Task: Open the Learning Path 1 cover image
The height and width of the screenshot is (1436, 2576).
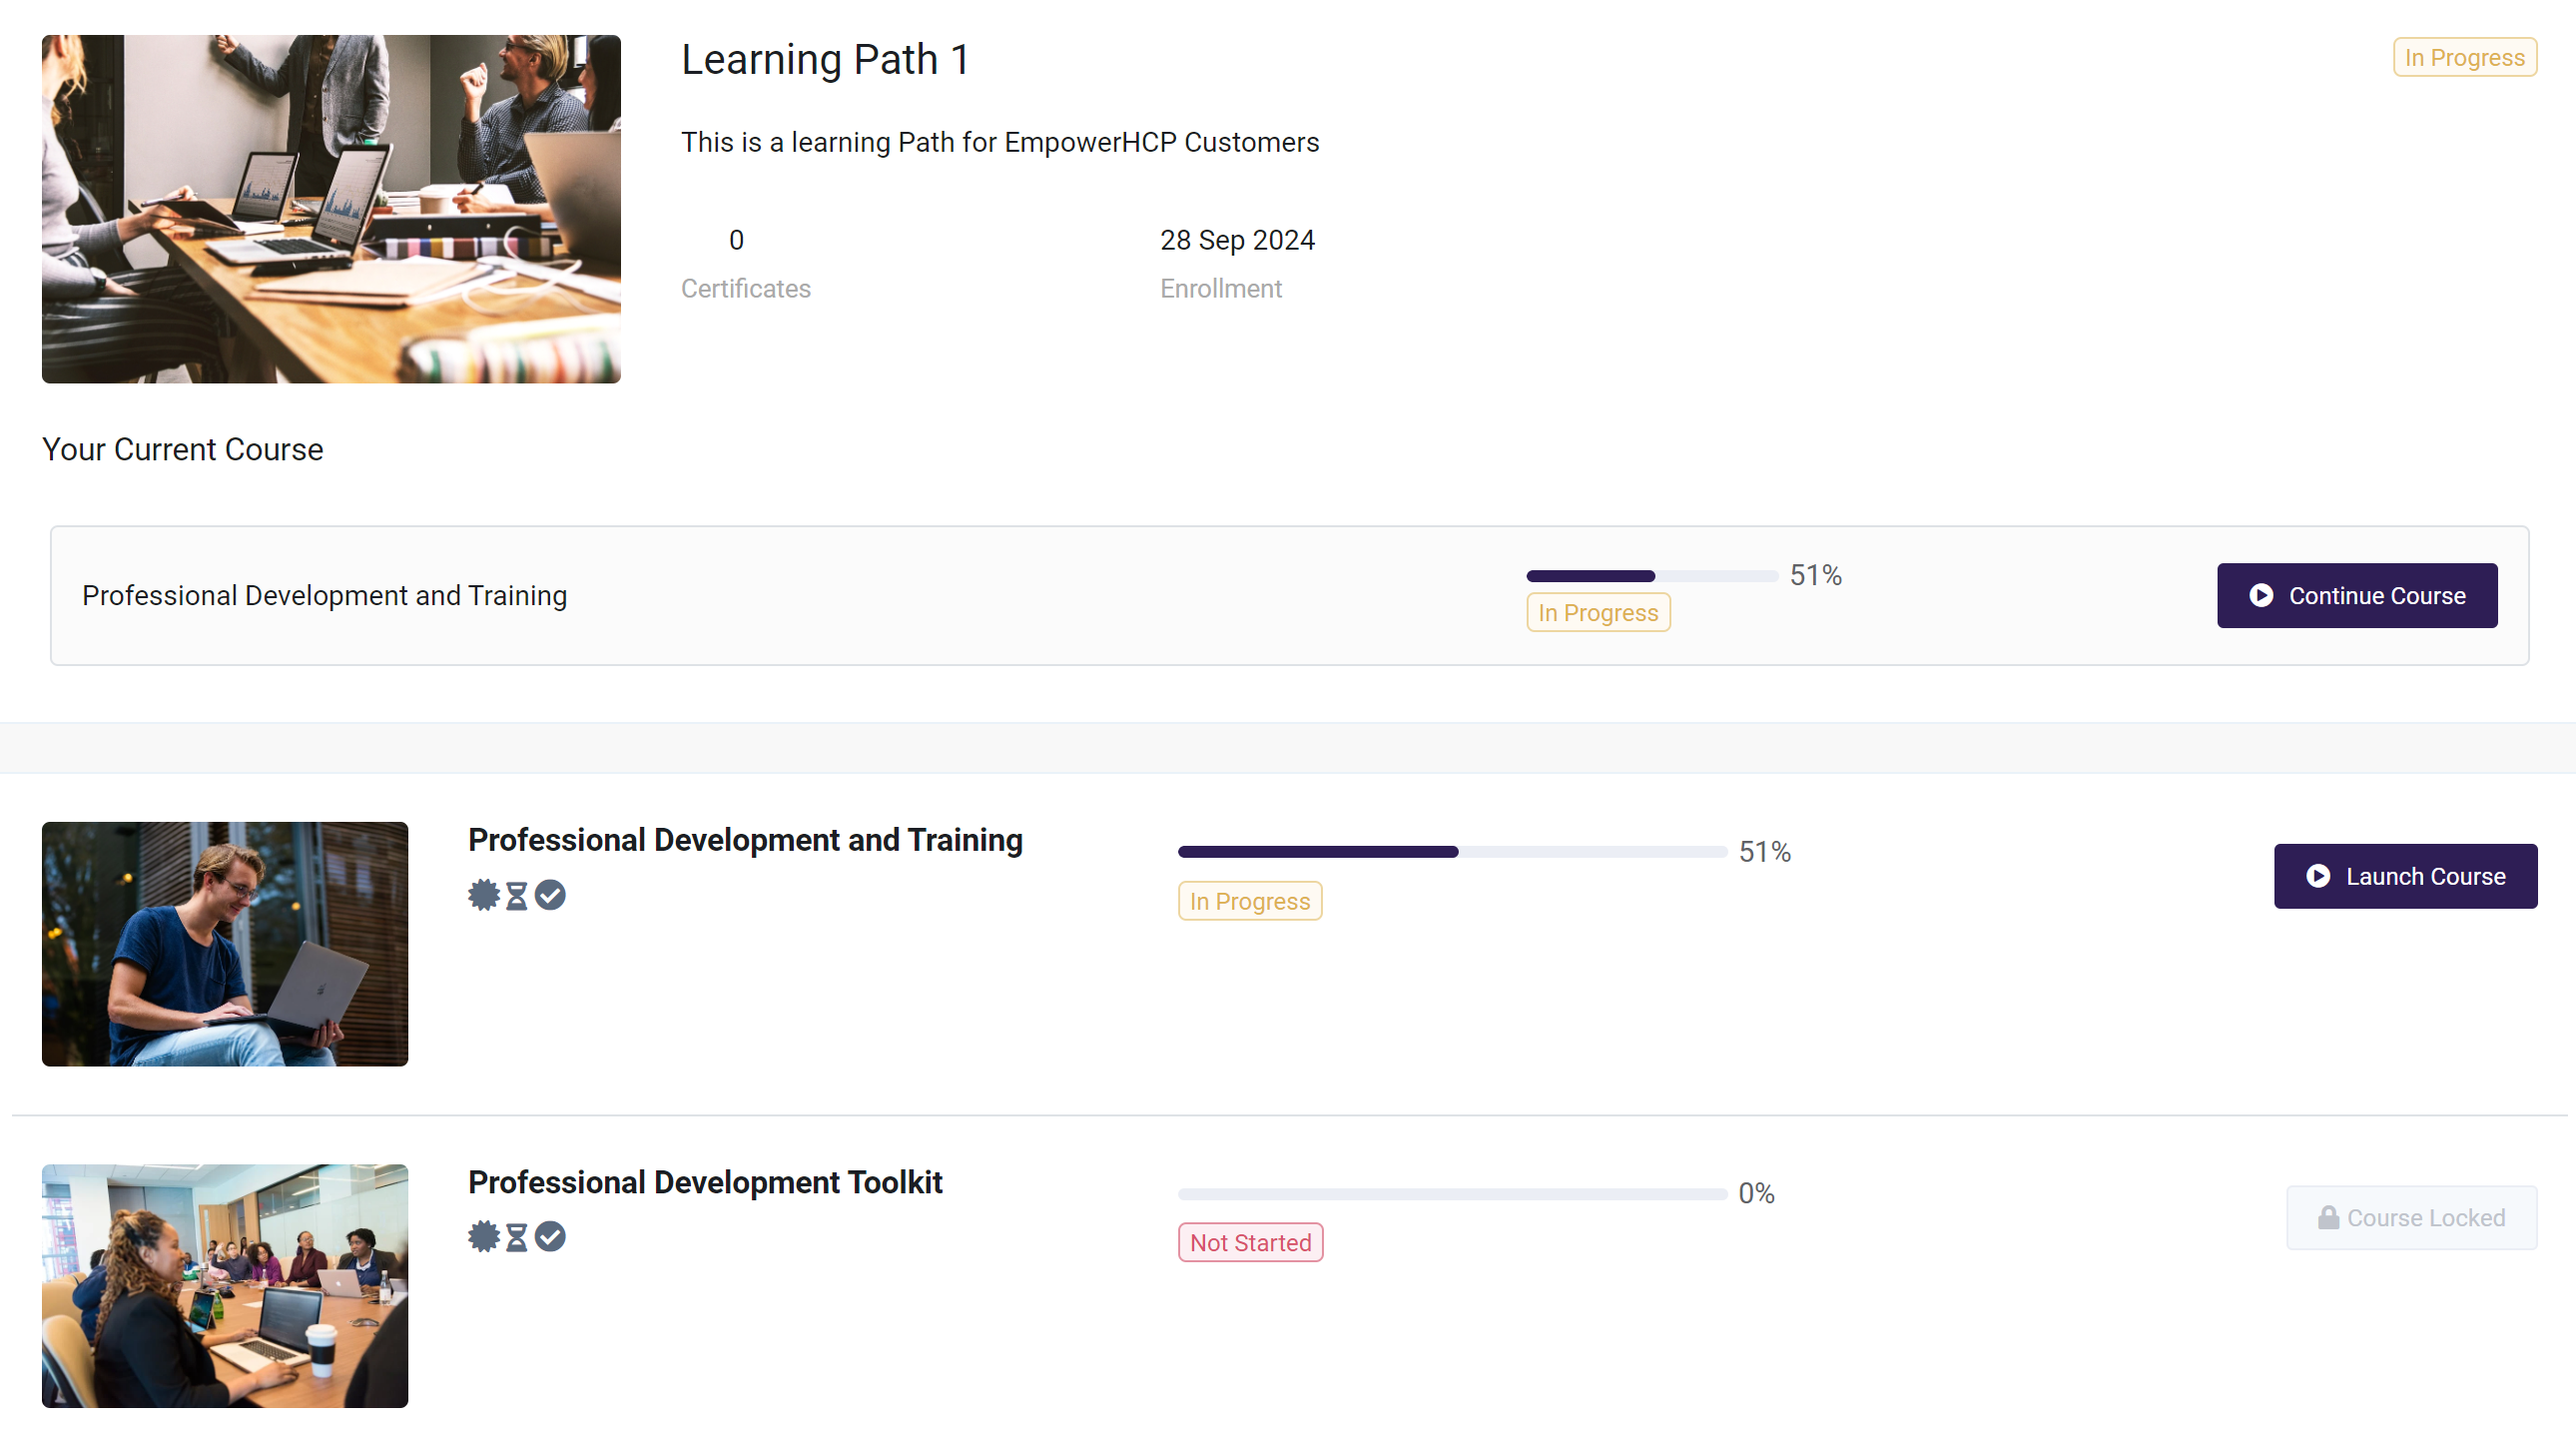Action: pyautogui.click(x=331, y=209)
